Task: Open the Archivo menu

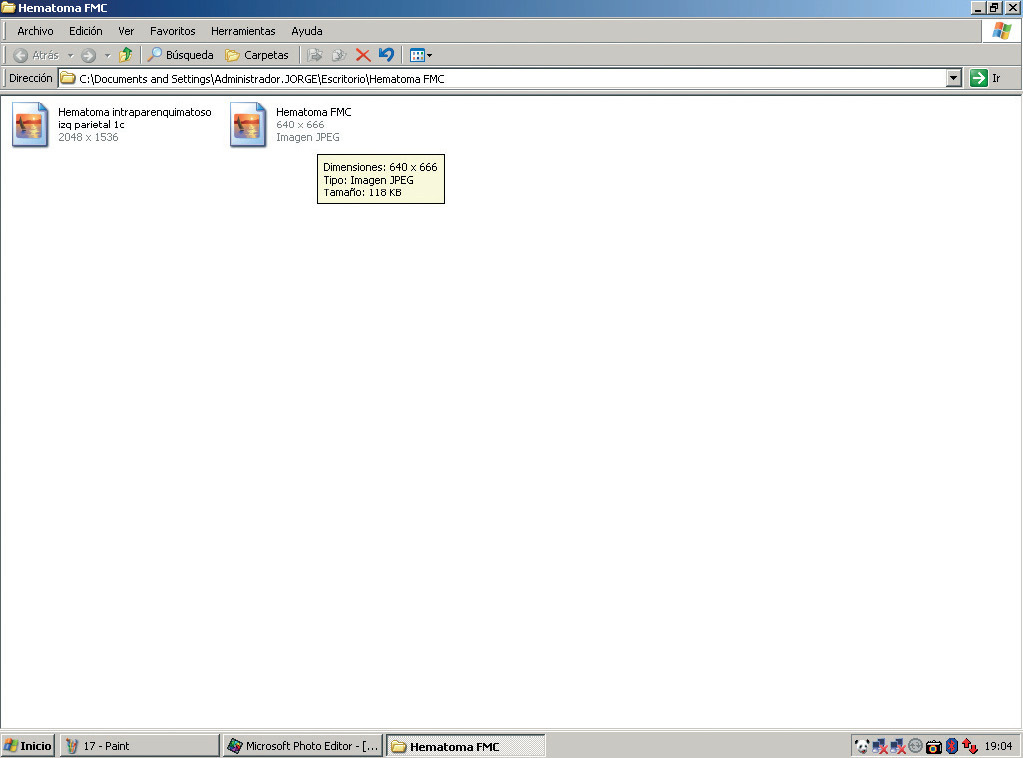Action: point(35,31)
